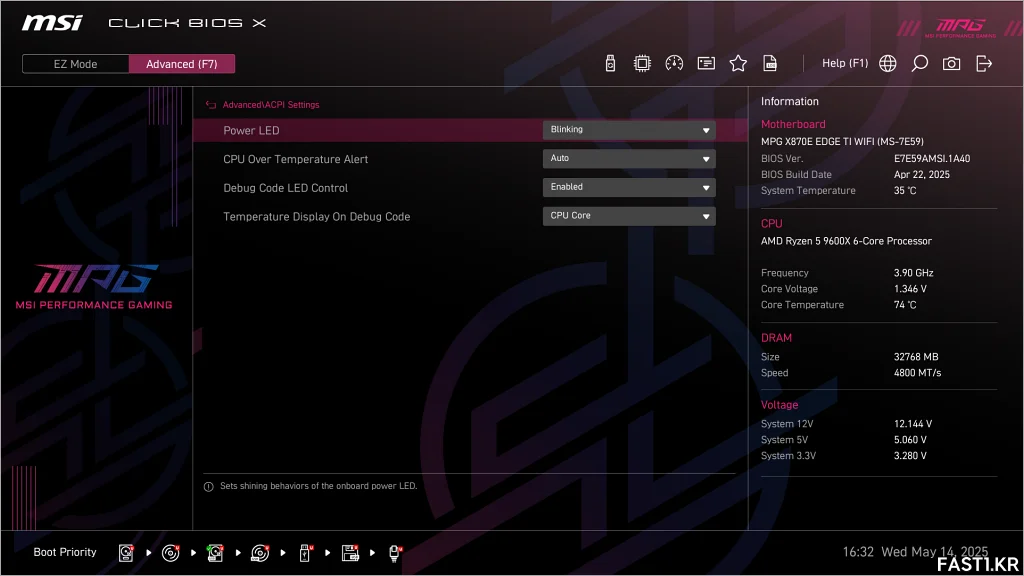Click DRAM size value 32768 MB
1024x576 pixels.
(916, 357)
